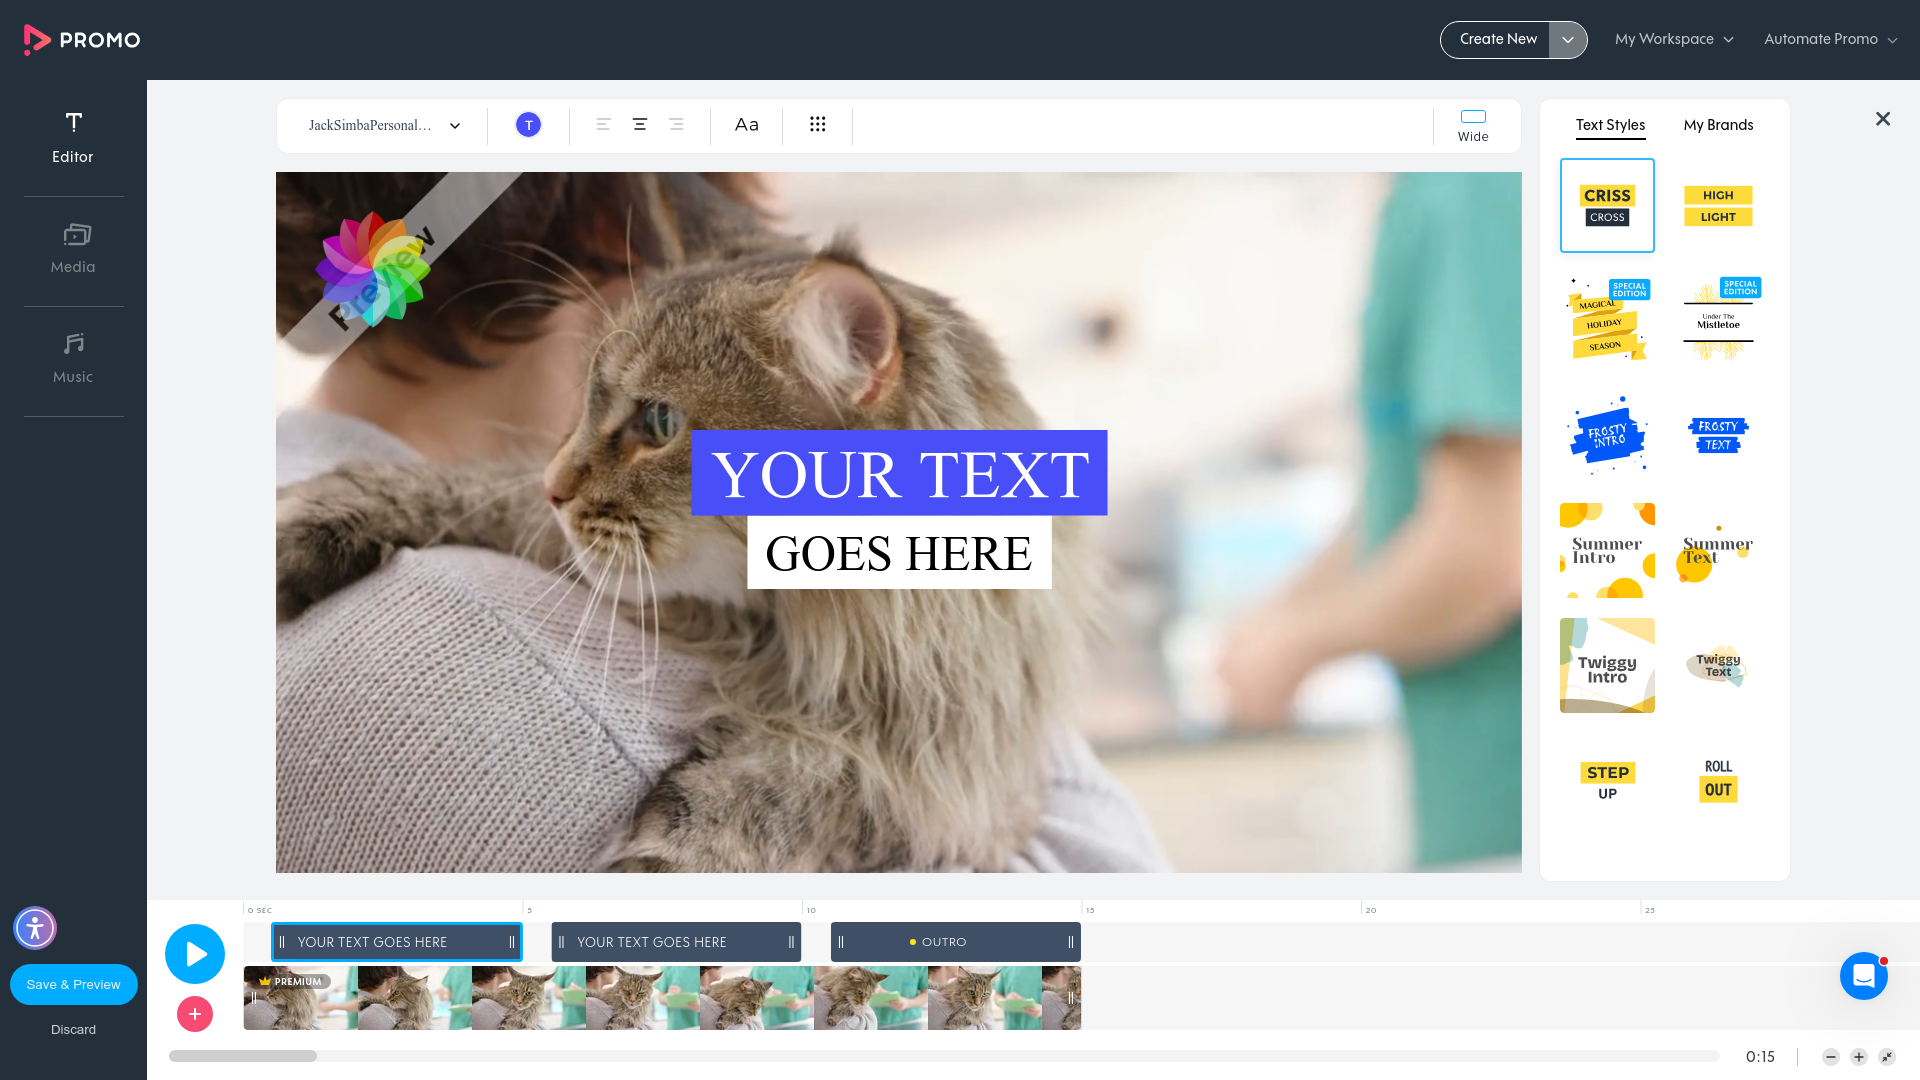This screenshot has height=1080, width=1920.
Task: Click the right trim handle of OUTRO clip
Action: click(1071, 942)
